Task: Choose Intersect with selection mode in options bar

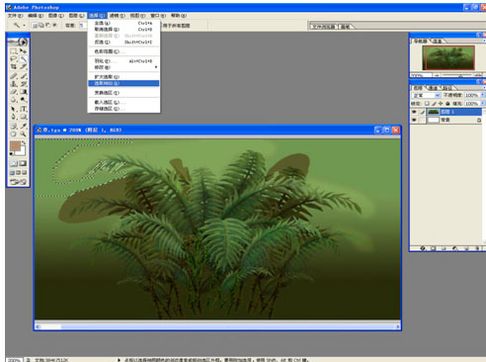Action: click(x=55, y=25)
